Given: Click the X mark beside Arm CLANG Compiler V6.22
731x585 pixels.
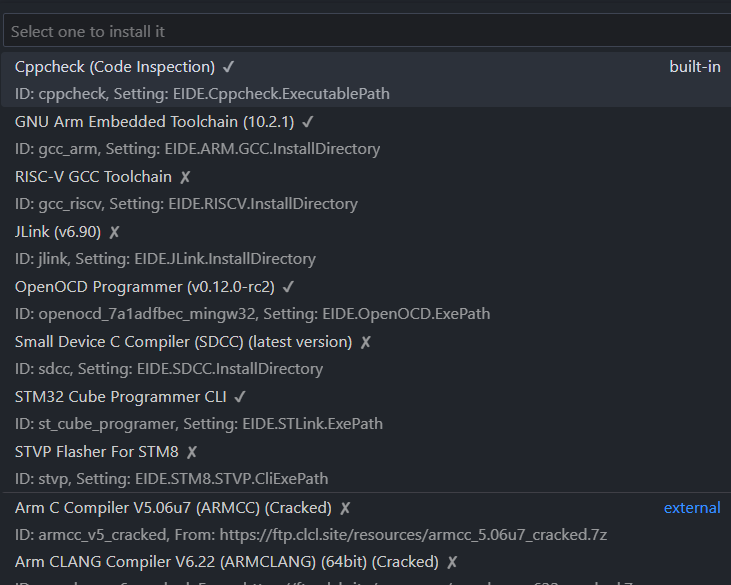Looking at the screenshot, I should (452, 562).
